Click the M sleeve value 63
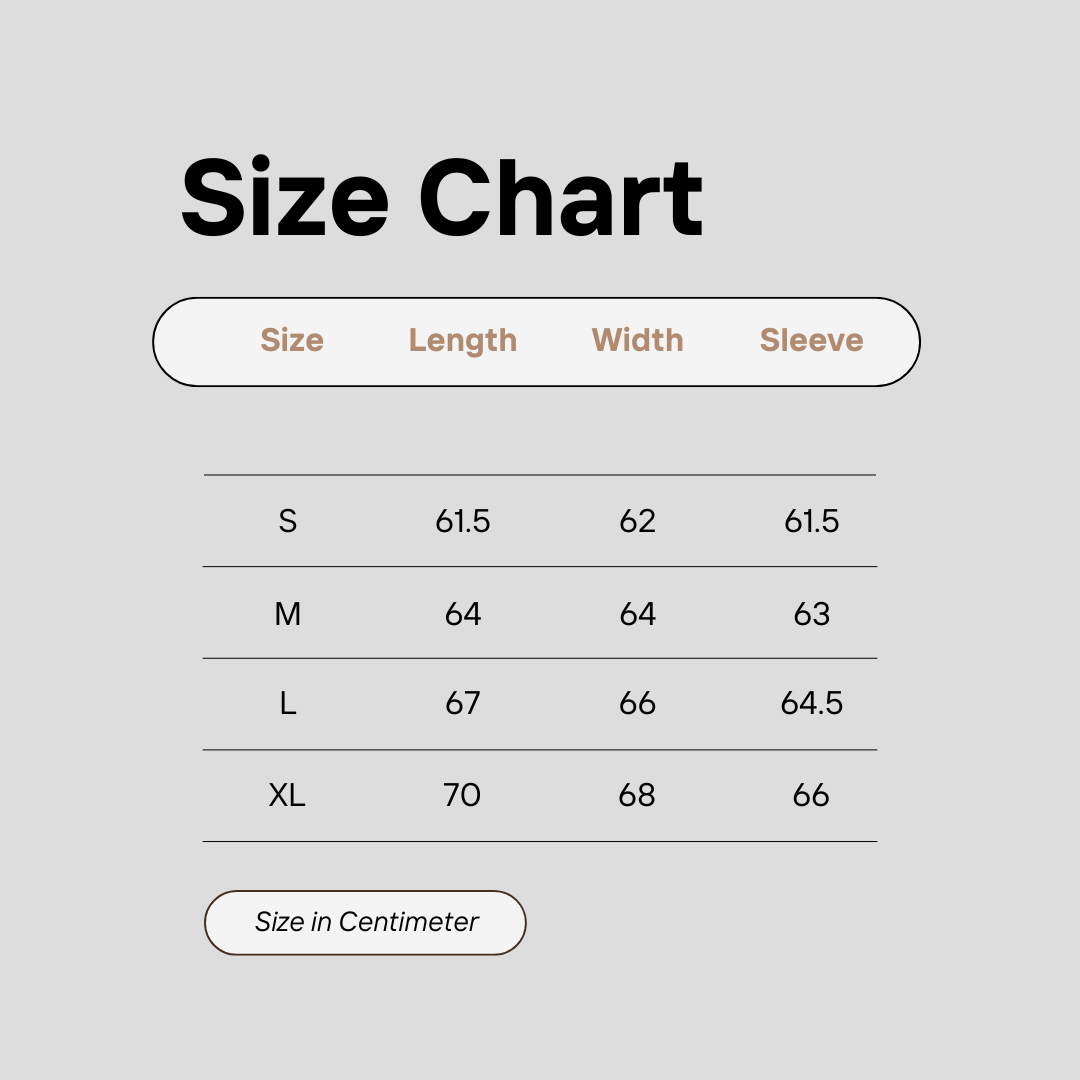The width and height of the screenshot is (1080, 1080). tap(811, 614)
